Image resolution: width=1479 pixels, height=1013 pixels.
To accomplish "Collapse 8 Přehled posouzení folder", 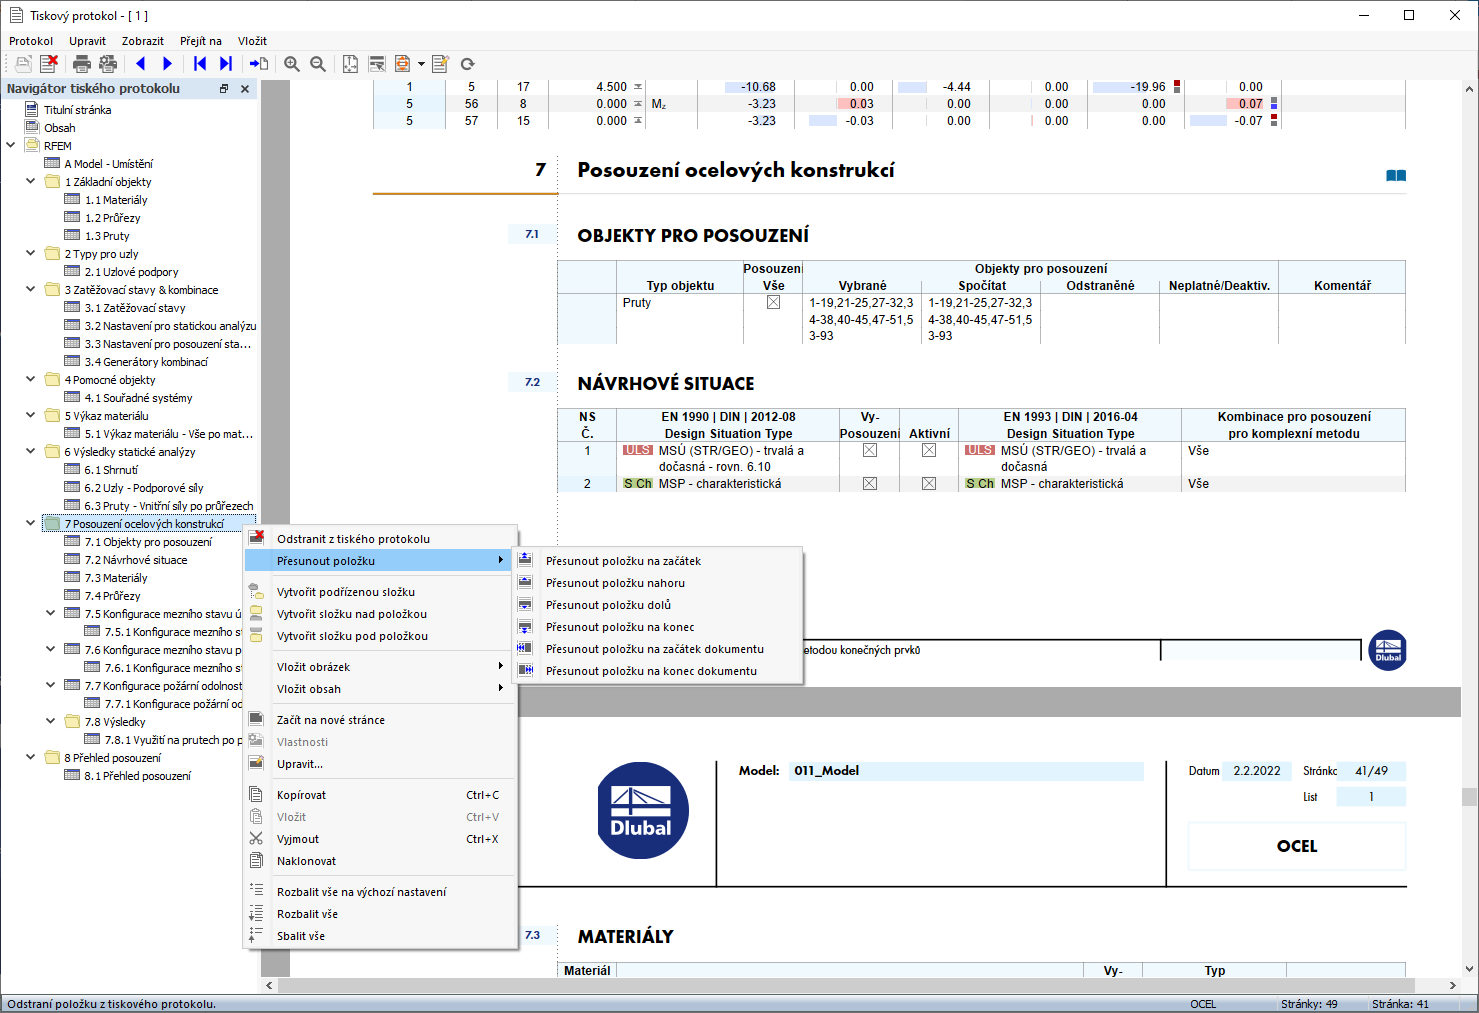I will (31, 758).
